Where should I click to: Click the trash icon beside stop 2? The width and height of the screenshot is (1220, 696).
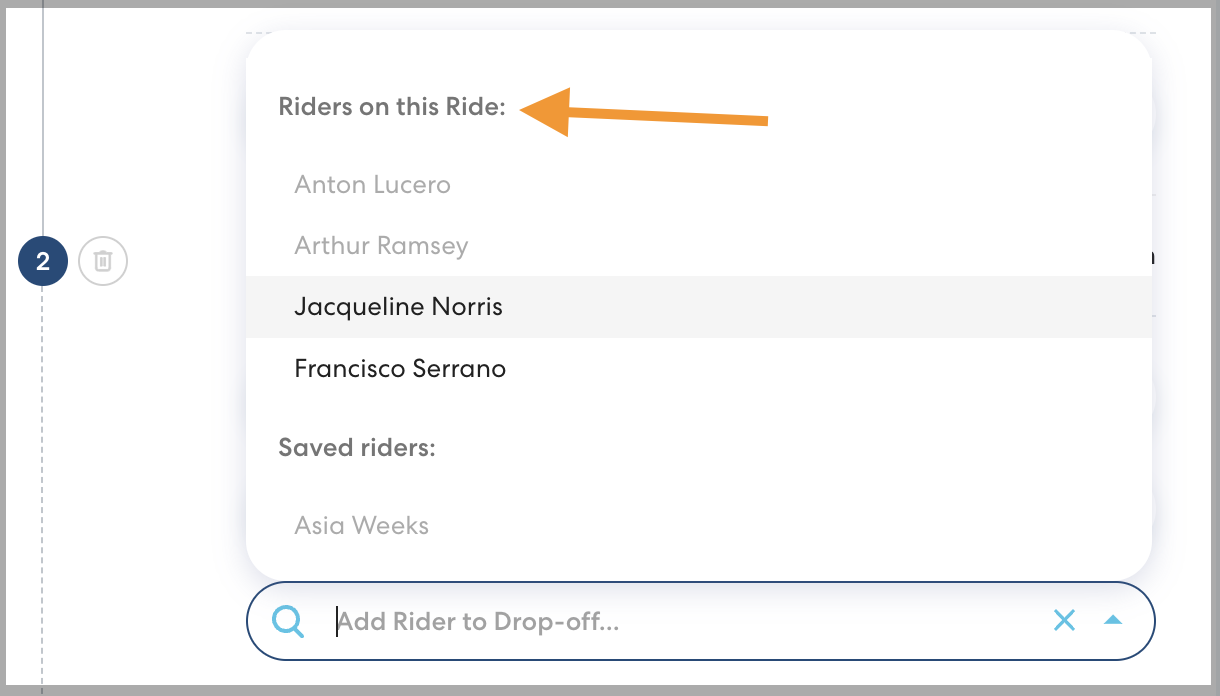[103, 262]
